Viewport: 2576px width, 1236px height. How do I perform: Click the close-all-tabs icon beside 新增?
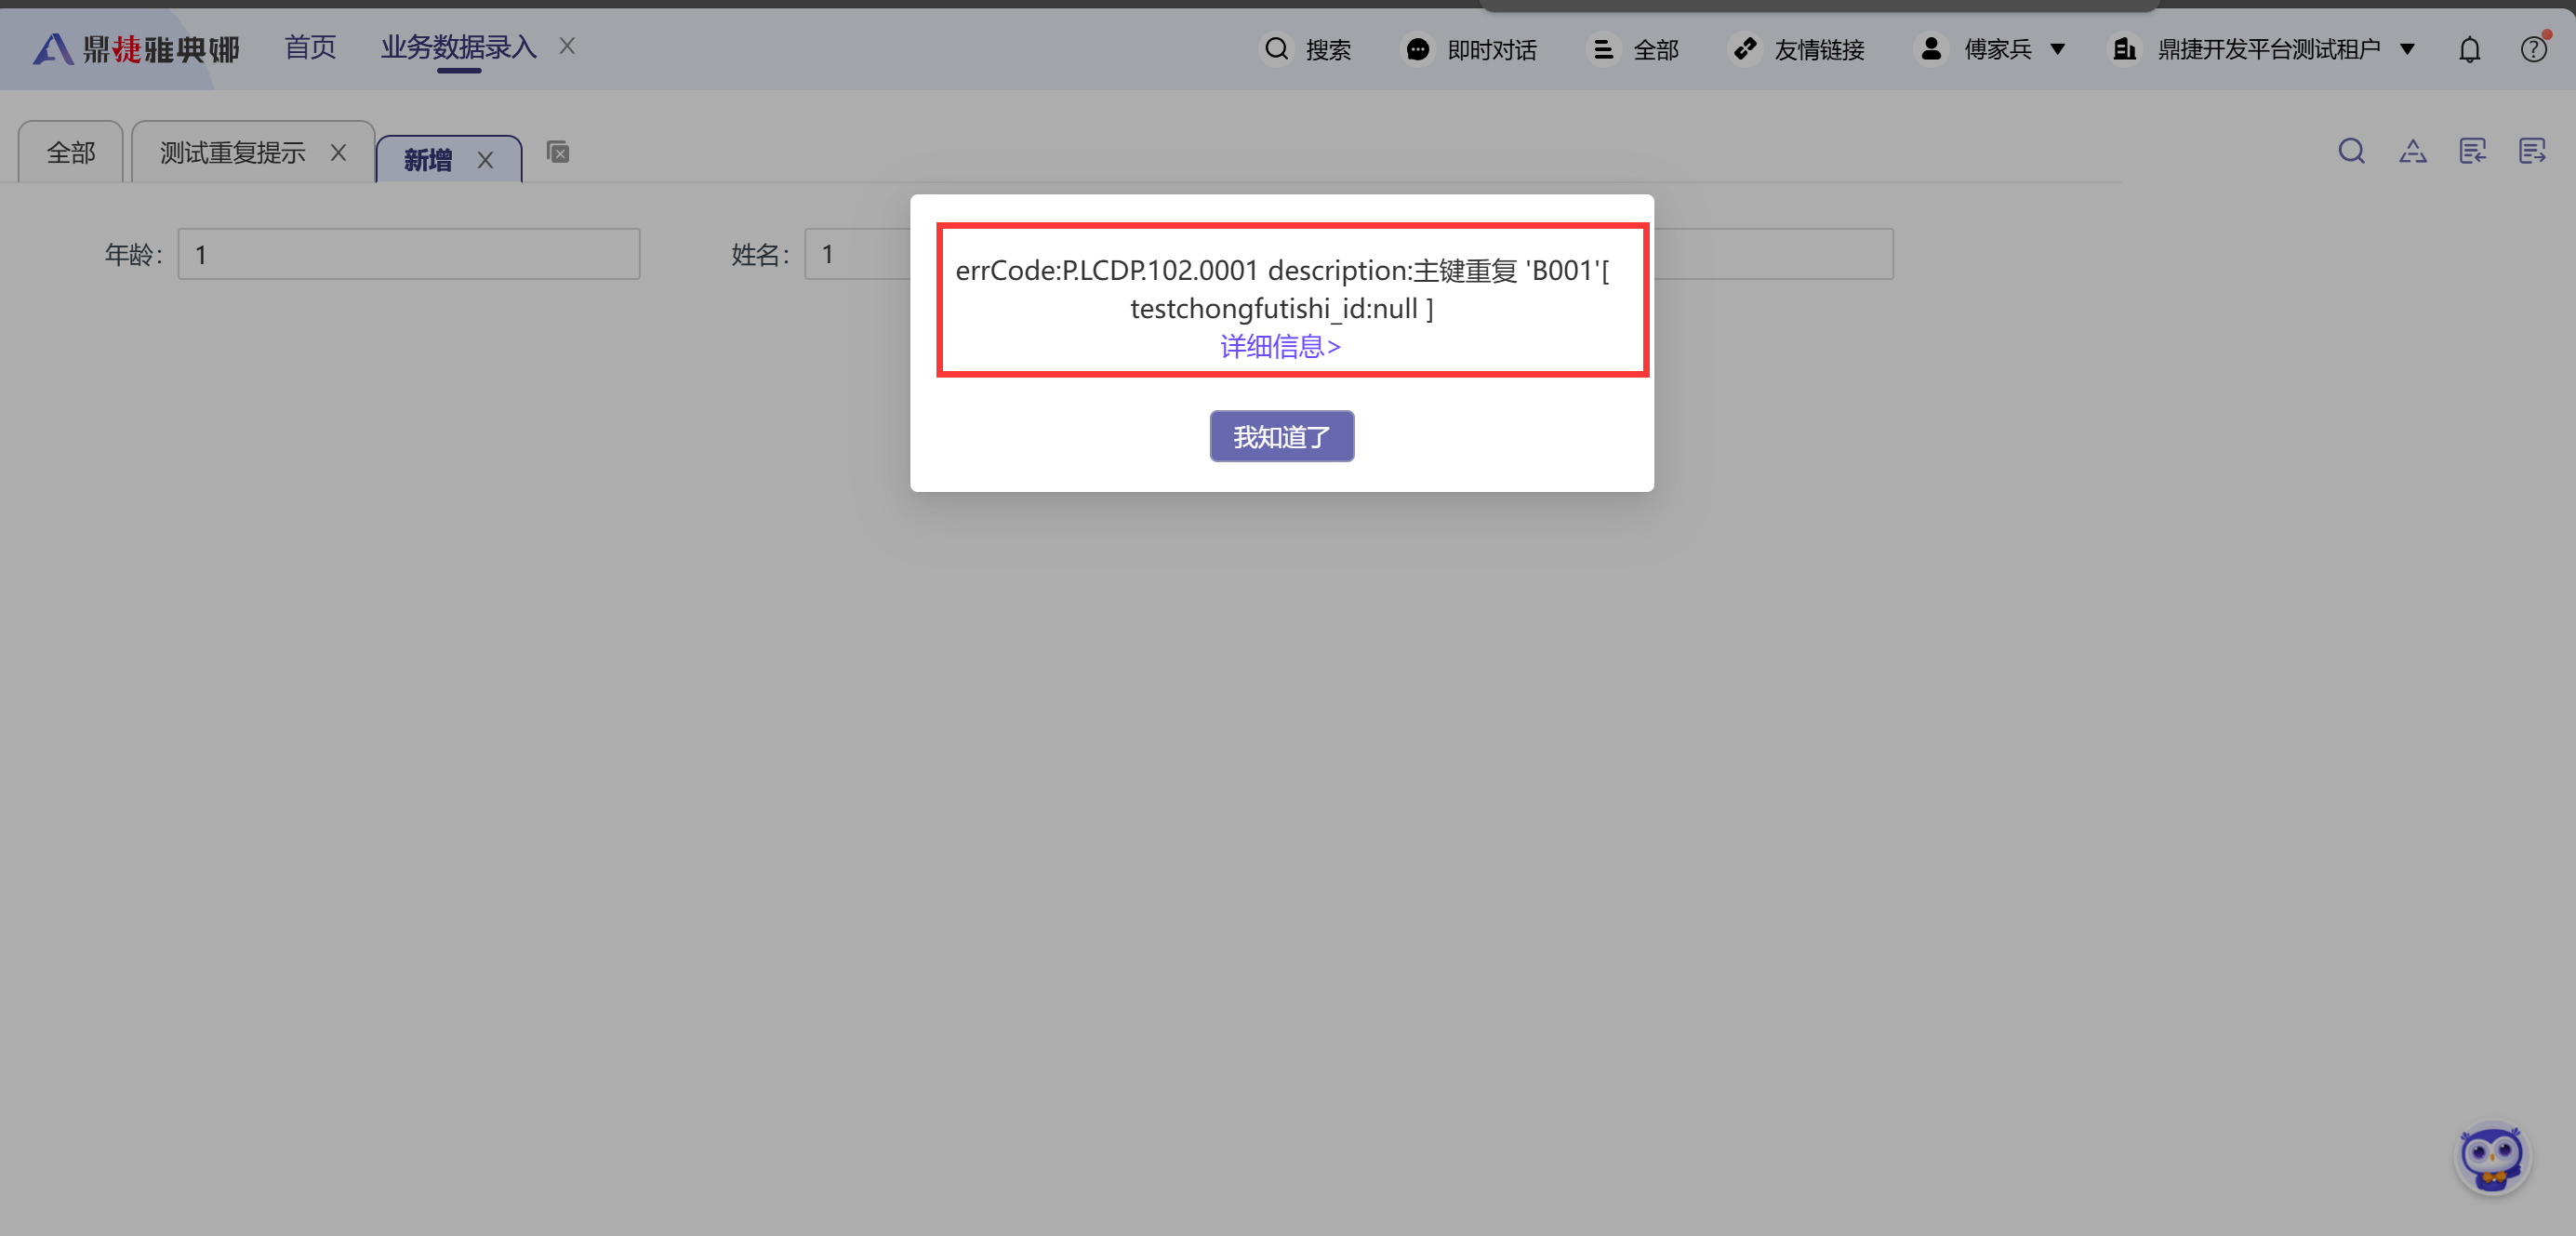pyautogui.click(x=558, y=152)
